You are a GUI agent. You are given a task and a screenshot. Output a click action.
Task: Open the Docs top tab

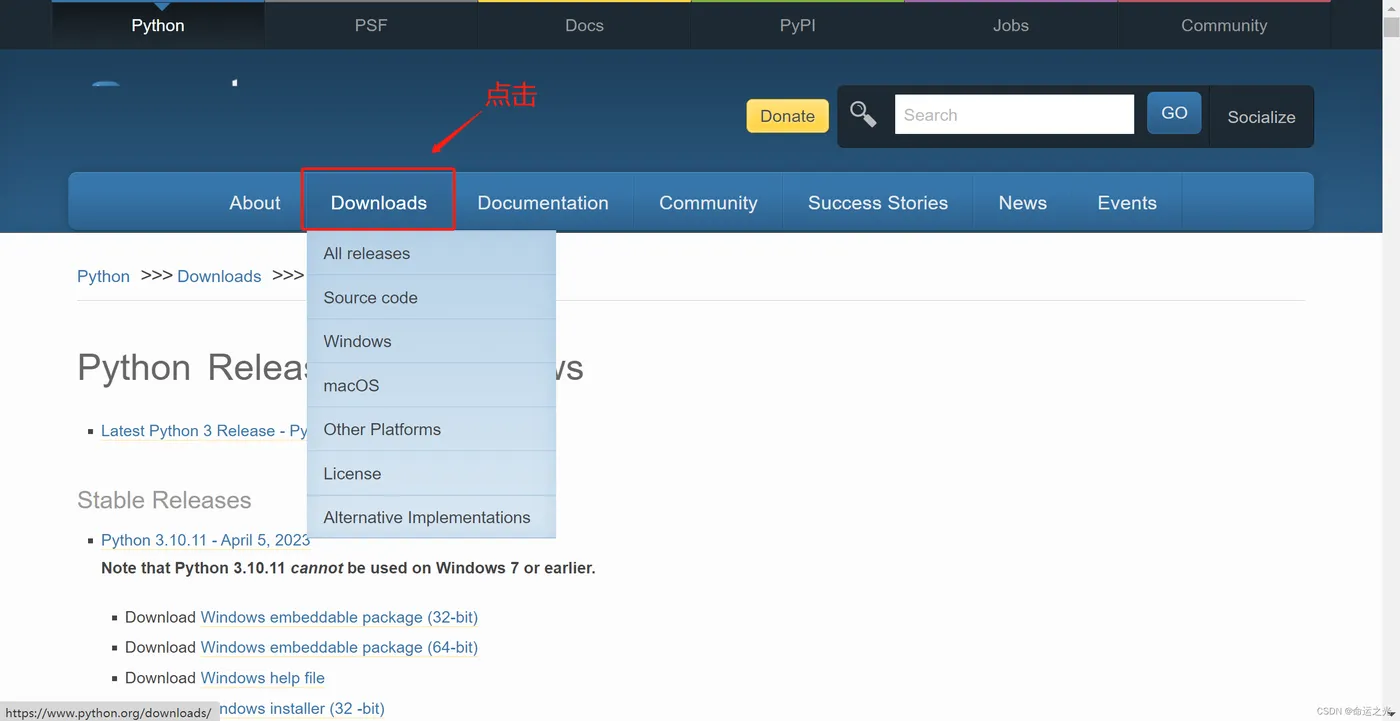(584, 25)
